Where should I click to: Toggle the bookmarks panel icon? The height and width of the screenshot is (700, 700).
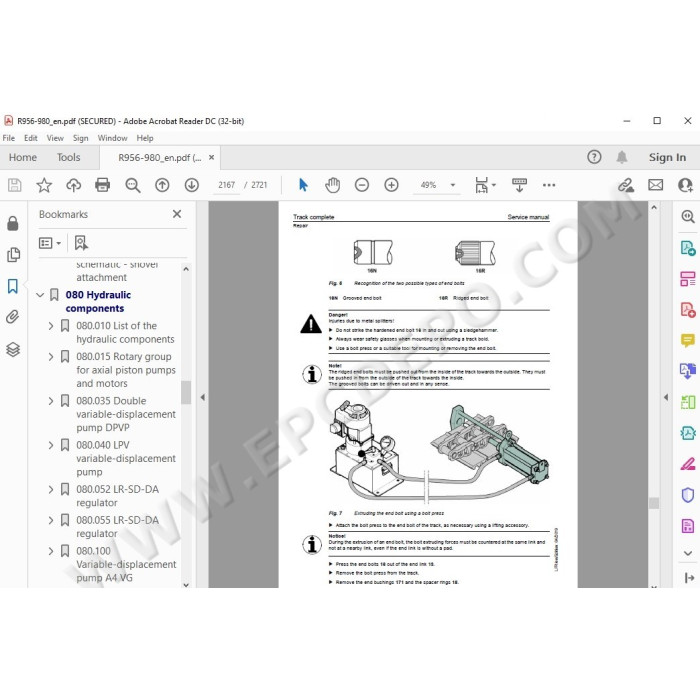point(13,286)
